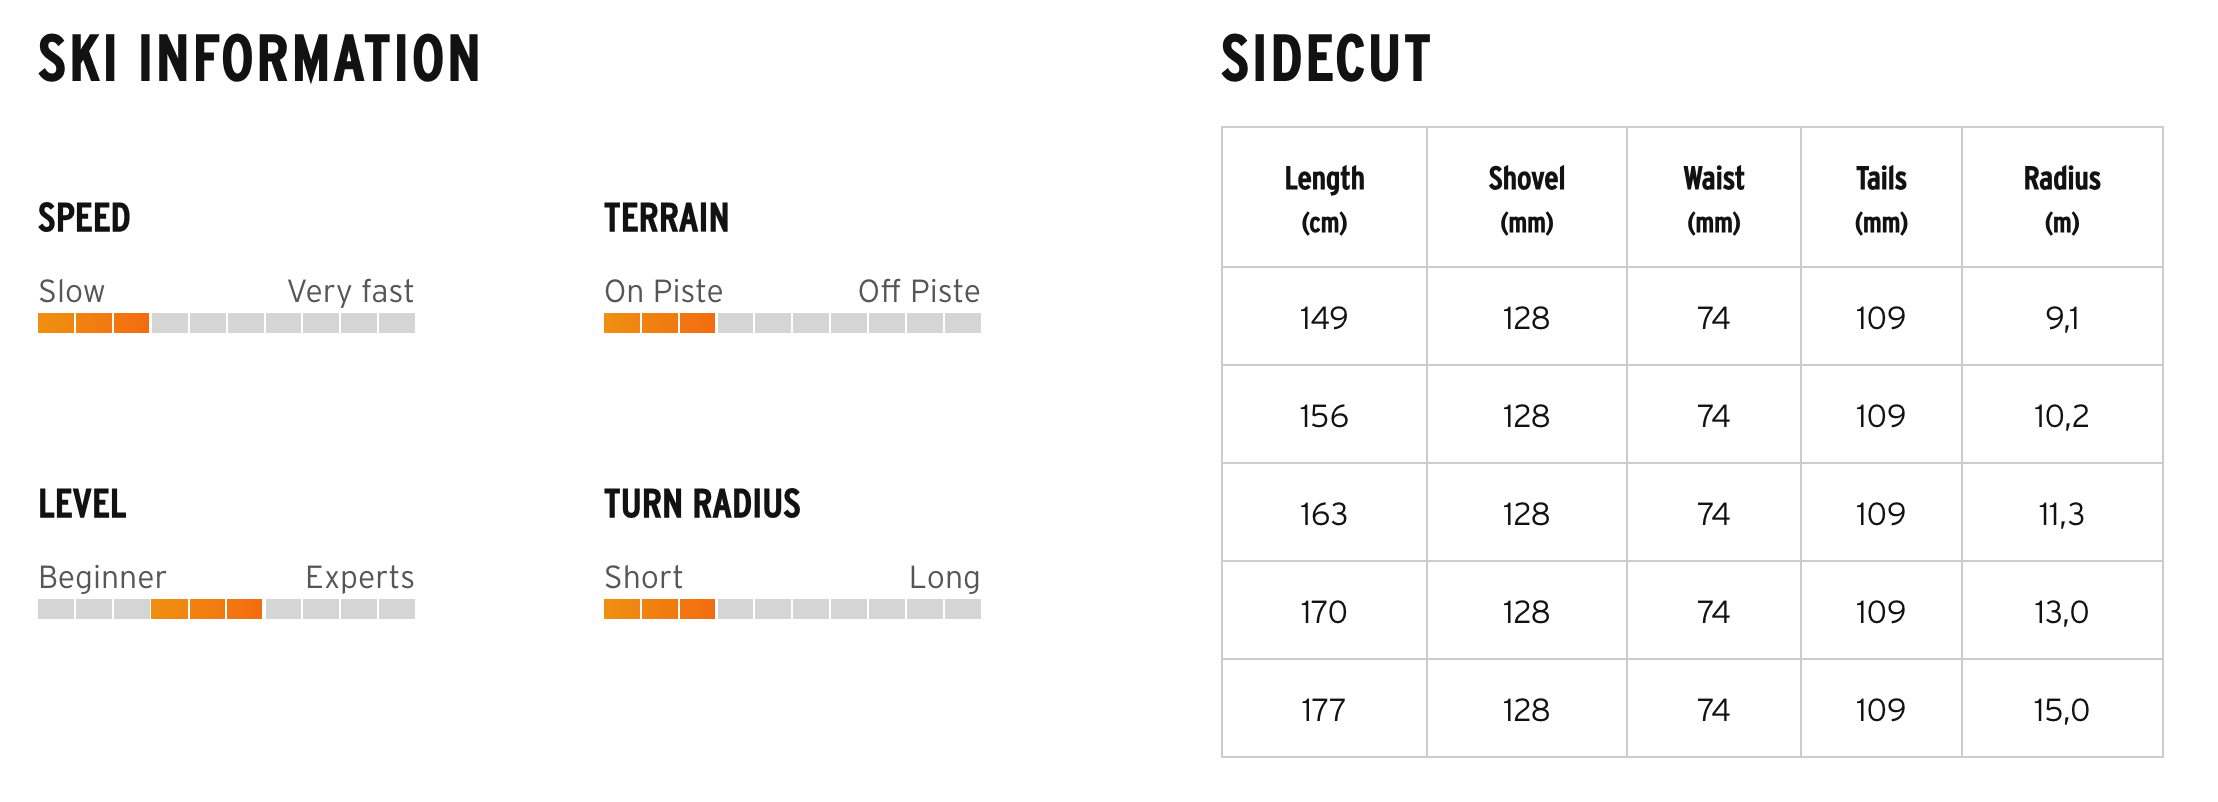2218x802 pixels.
Task: Click the 9,1 radius value
Action: (2062, 318)
